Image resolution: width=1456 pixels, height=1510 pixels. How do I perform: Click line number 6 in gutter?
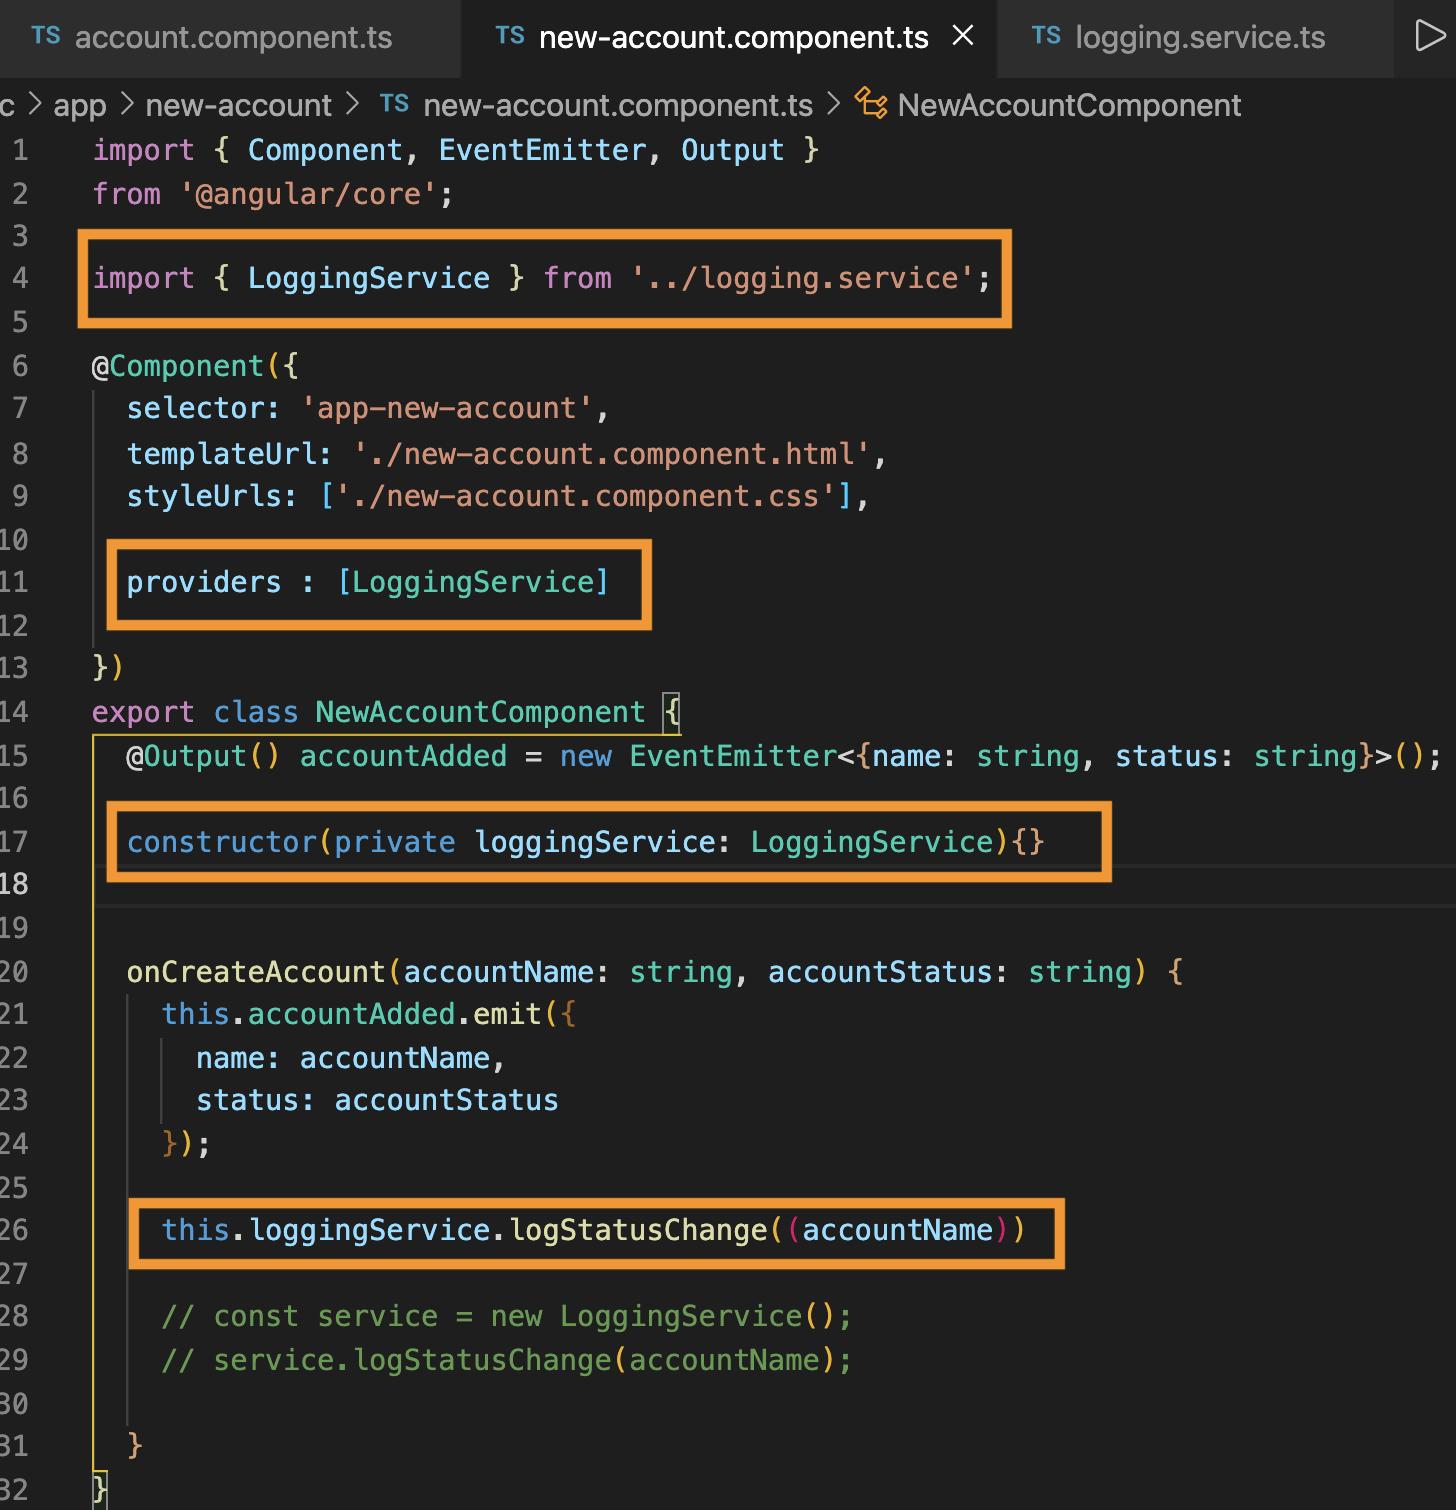pos(20,366)
